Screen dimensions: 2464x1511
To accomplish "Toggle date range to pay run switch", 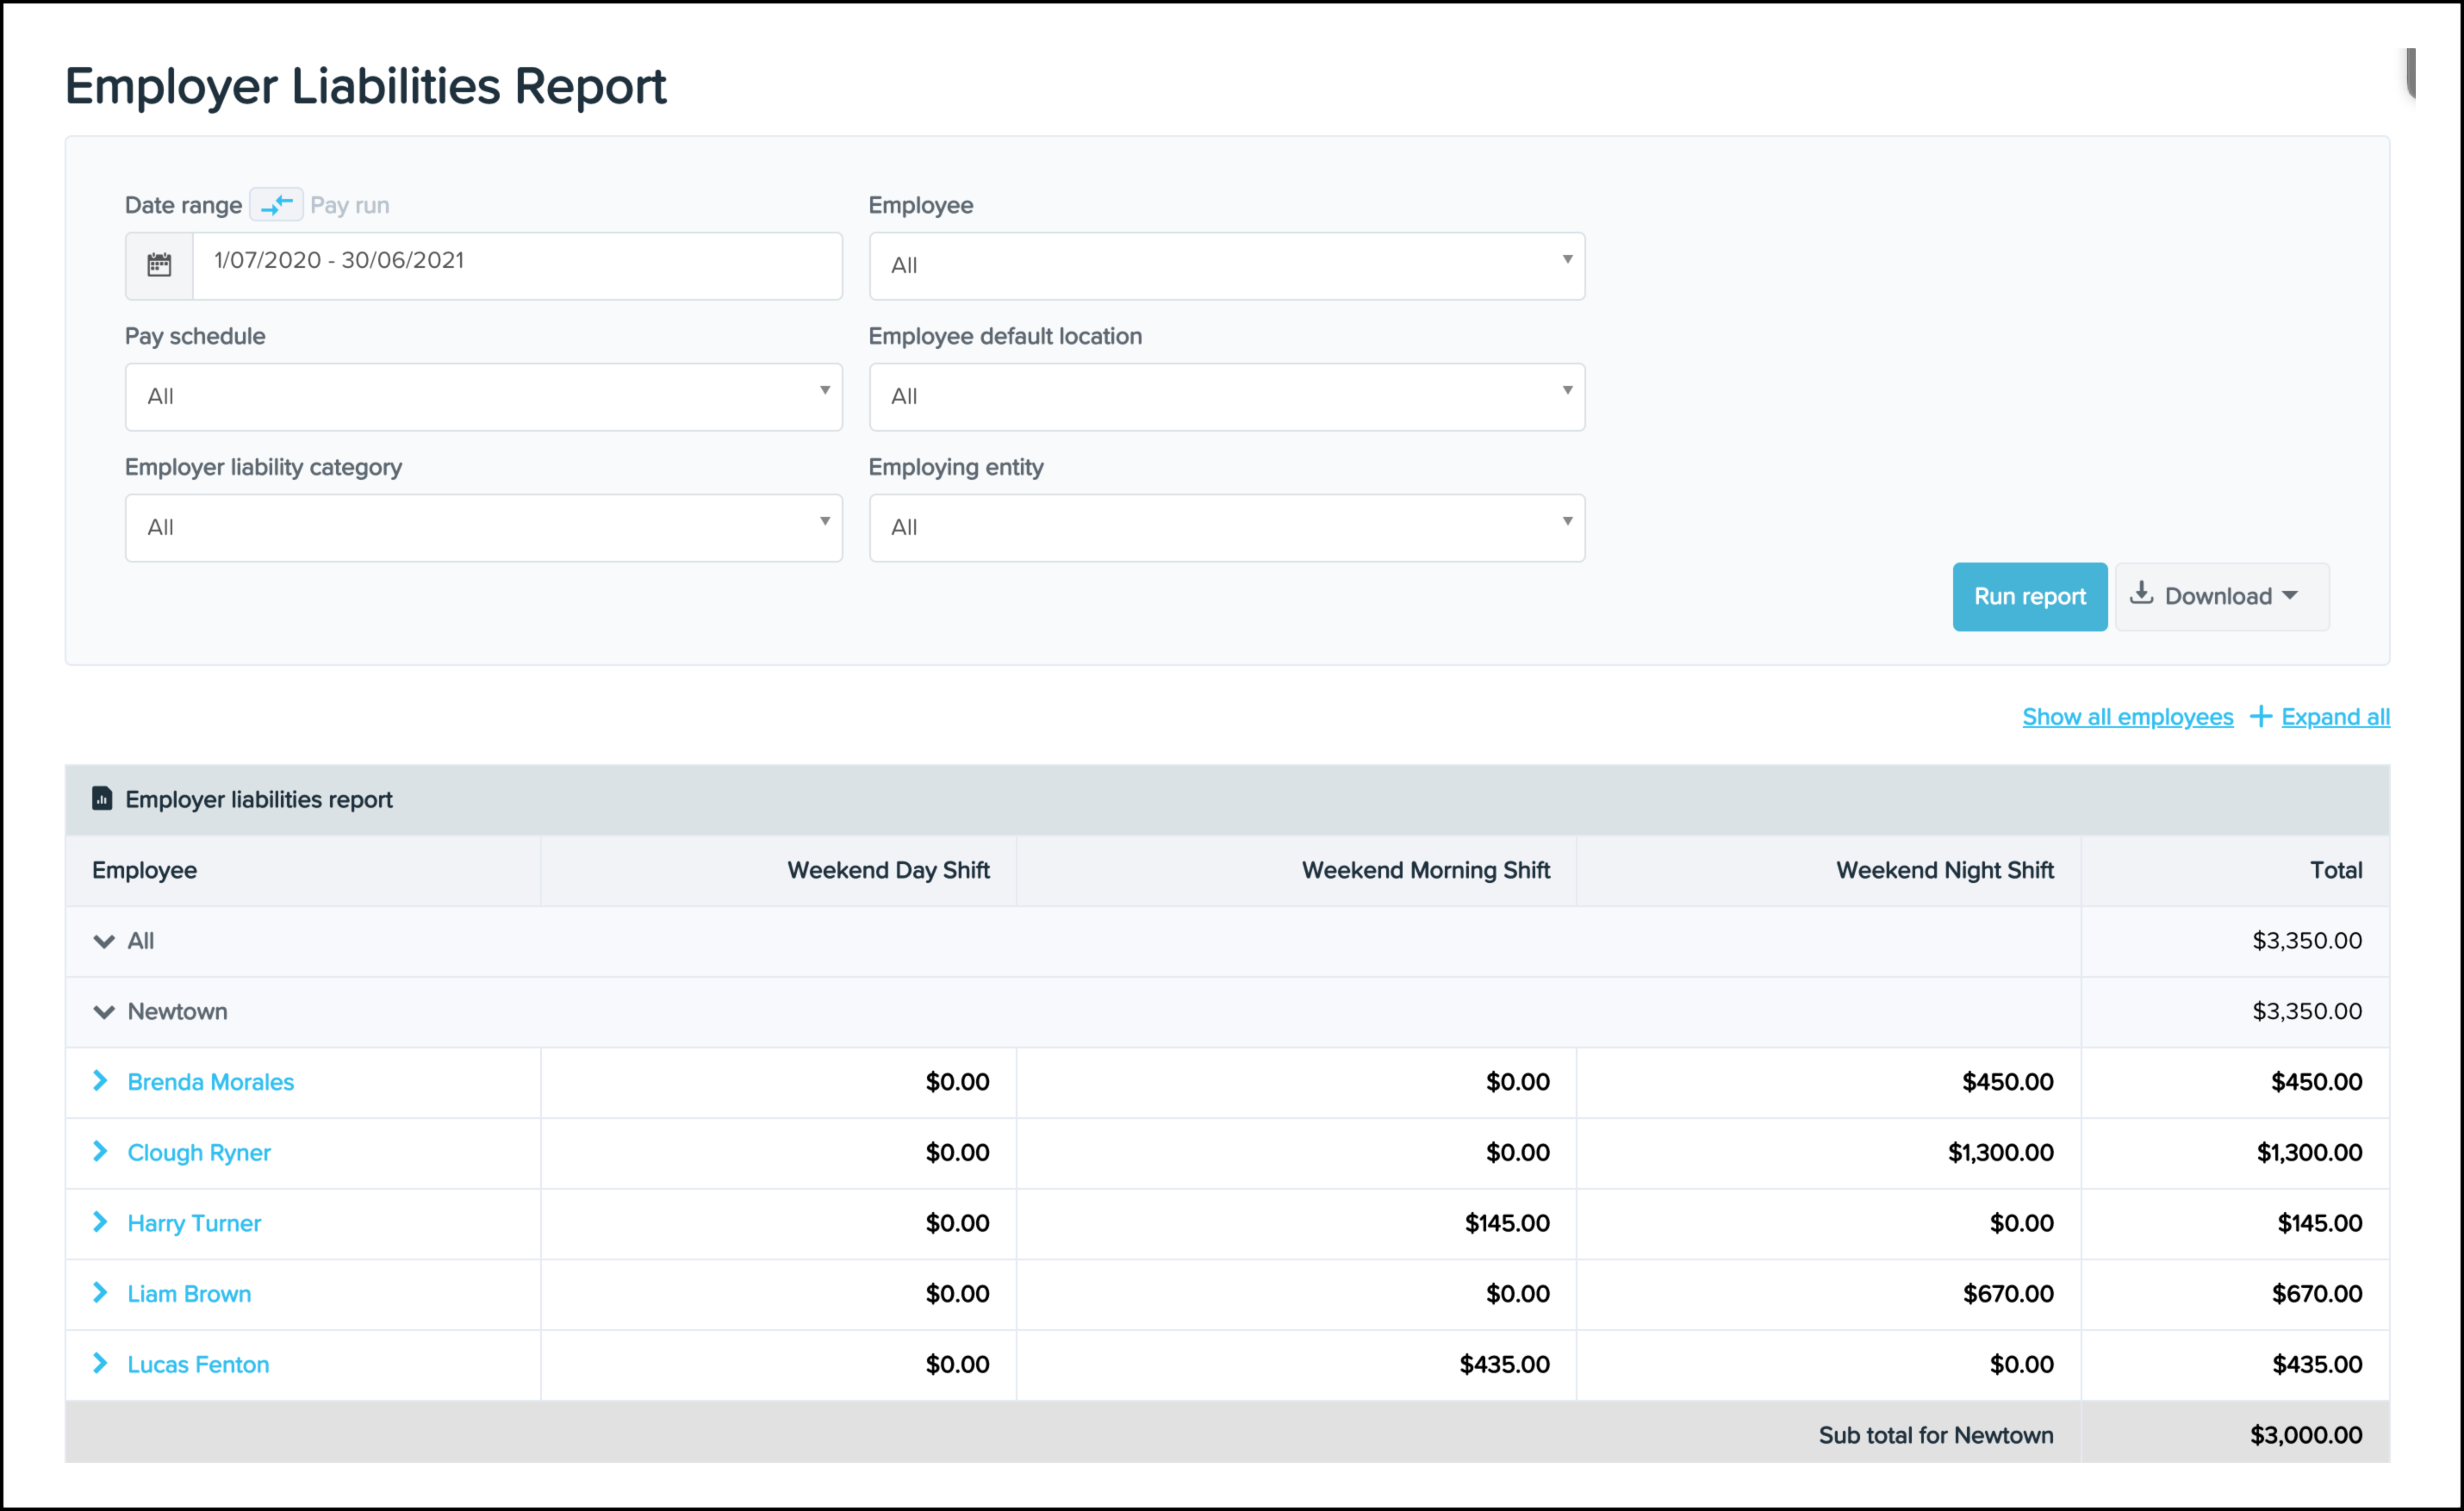I will tap(276, 205).
